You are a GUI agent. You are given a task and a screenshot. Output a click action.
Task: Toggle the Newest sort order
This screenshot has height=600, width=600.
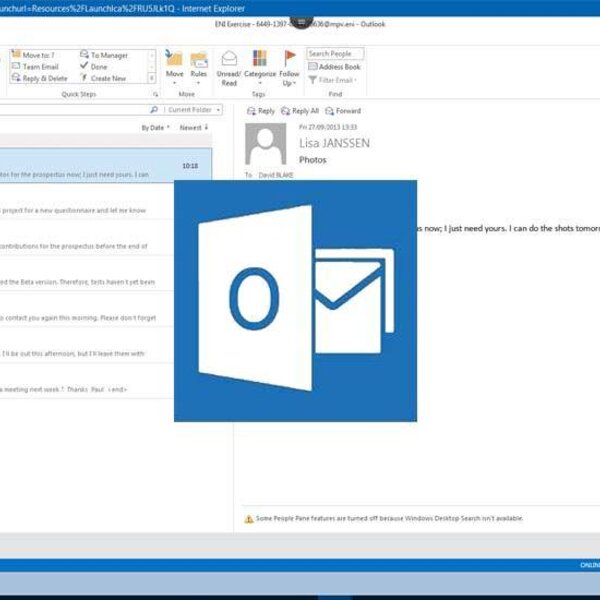click(194, 127)
